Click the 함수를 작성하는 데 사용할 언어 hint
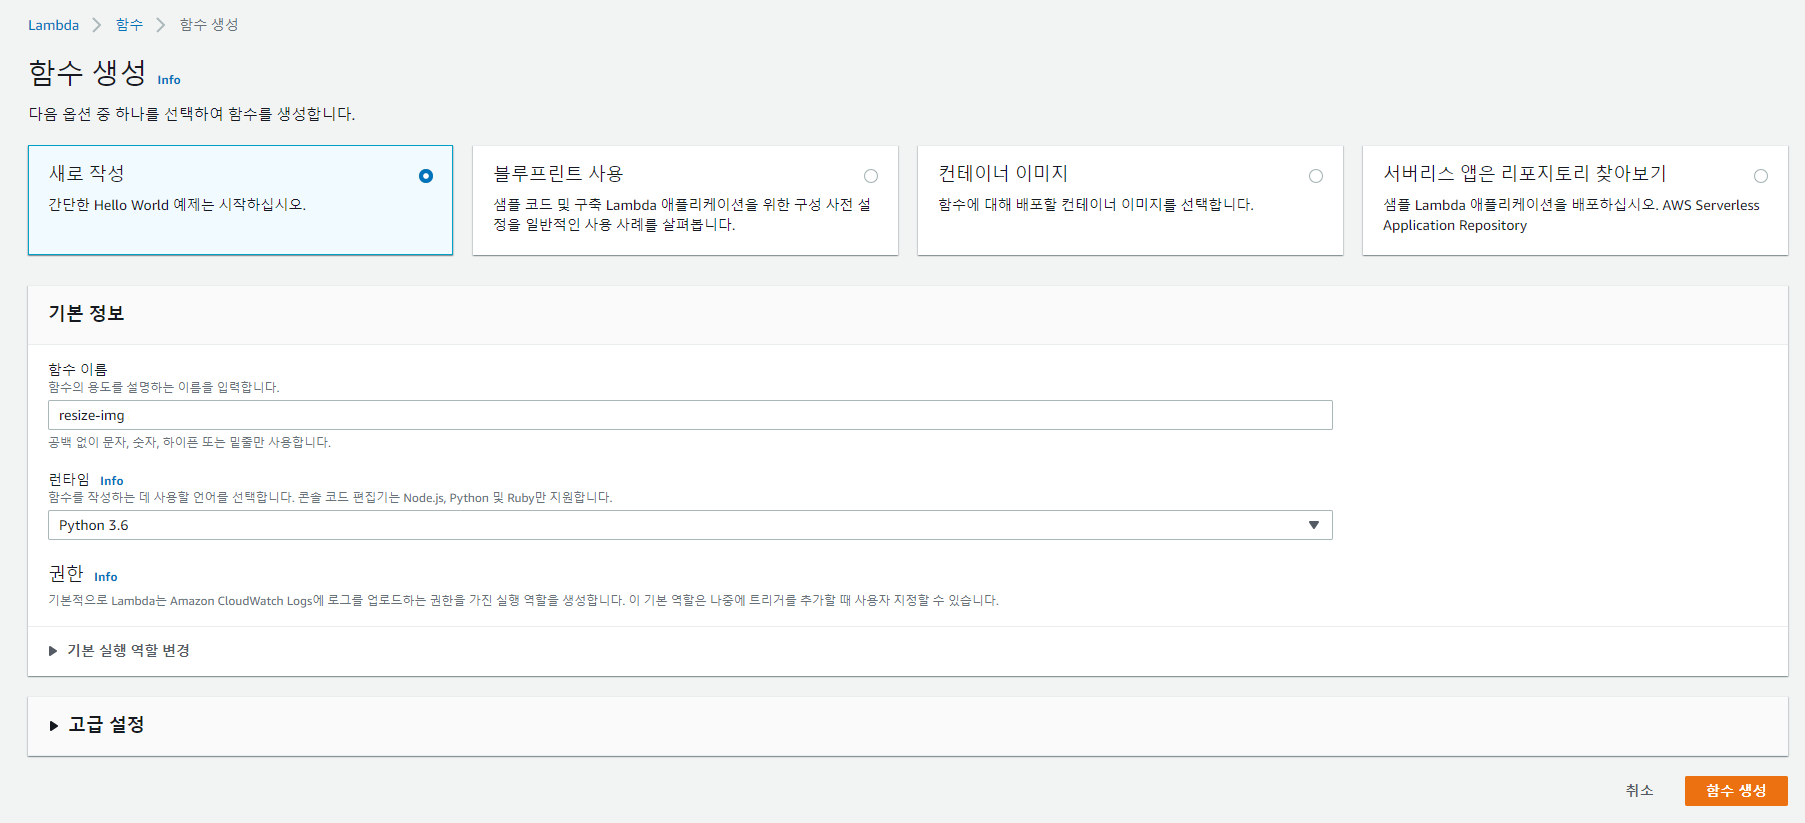The image size is (1805, 823). coord(330,498)
